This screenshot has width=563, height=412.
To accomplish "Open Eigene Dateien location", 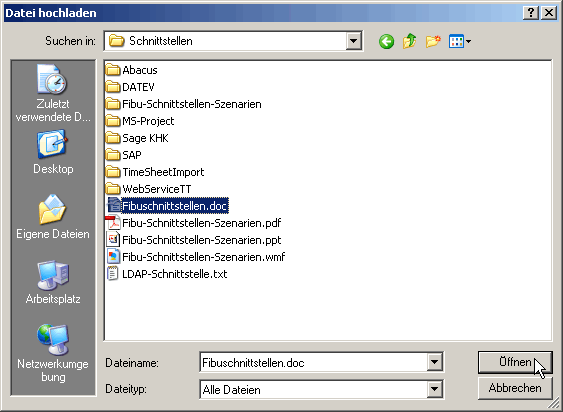I will [53, 217].
